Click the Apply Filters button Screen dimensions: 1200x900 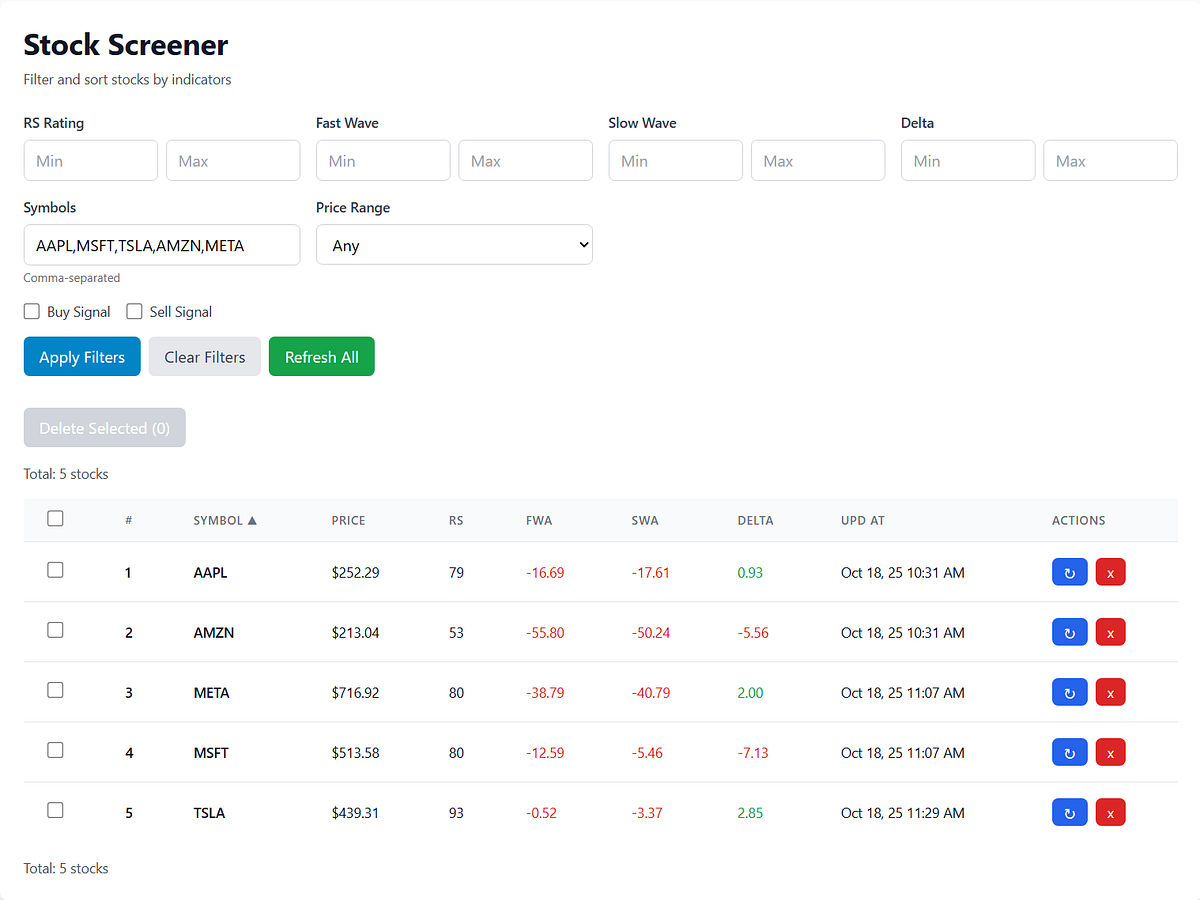pyautogui.click(x=81, y=356)
